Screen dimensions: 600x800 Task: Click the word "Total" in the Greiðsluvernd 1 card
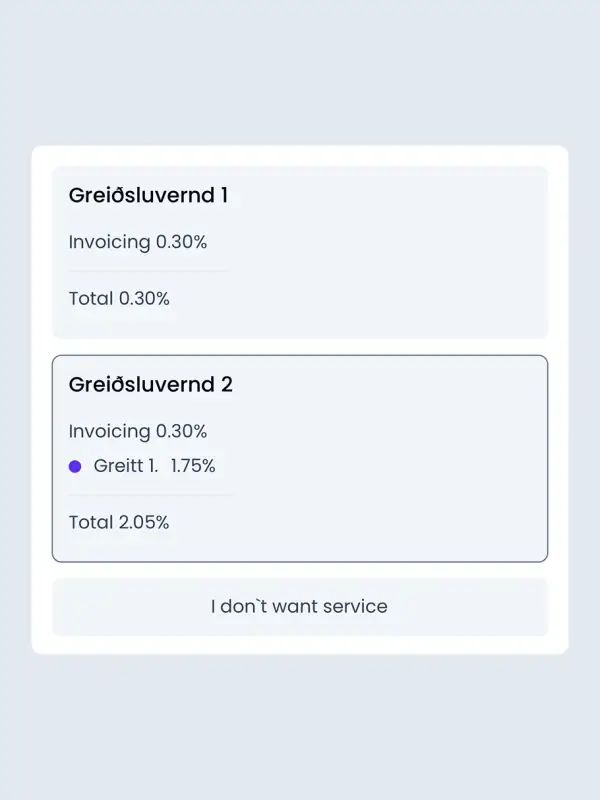(91, 298)
